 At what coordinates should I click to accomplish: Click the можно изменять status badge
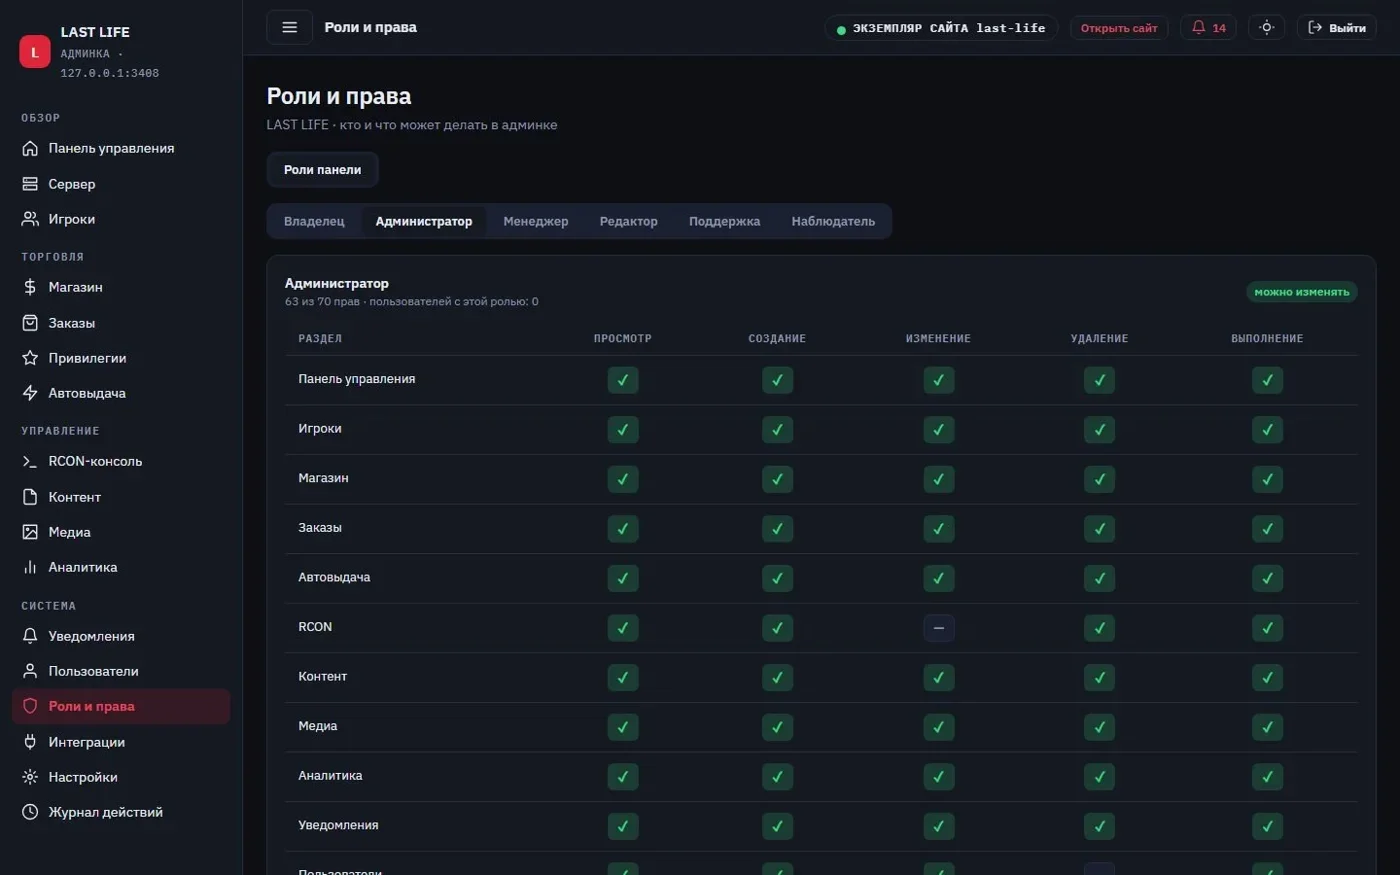coord(1302,292)
